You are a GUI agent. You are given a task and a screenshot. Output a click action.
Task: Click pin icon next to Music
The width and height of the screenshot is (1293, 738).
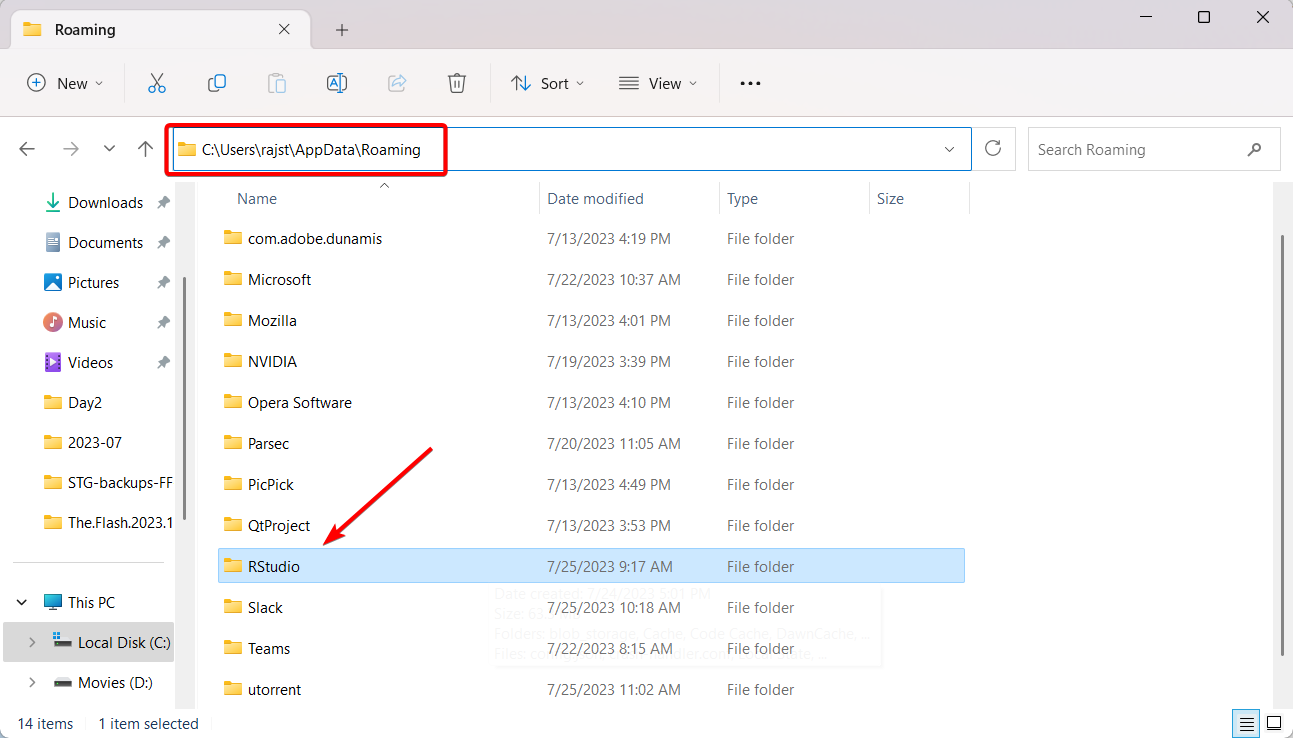[x=163, y=323]
